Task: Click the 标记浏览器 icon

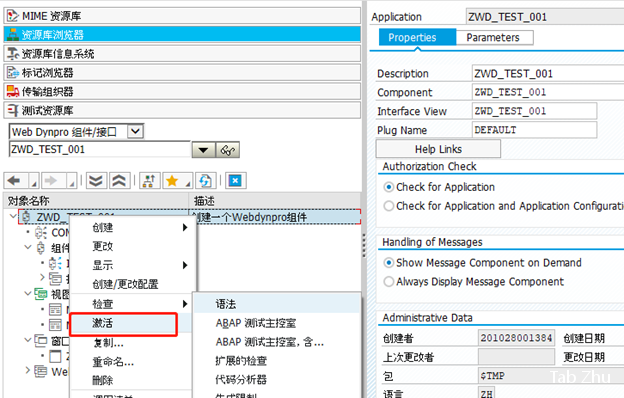Action: pos(13,72)
